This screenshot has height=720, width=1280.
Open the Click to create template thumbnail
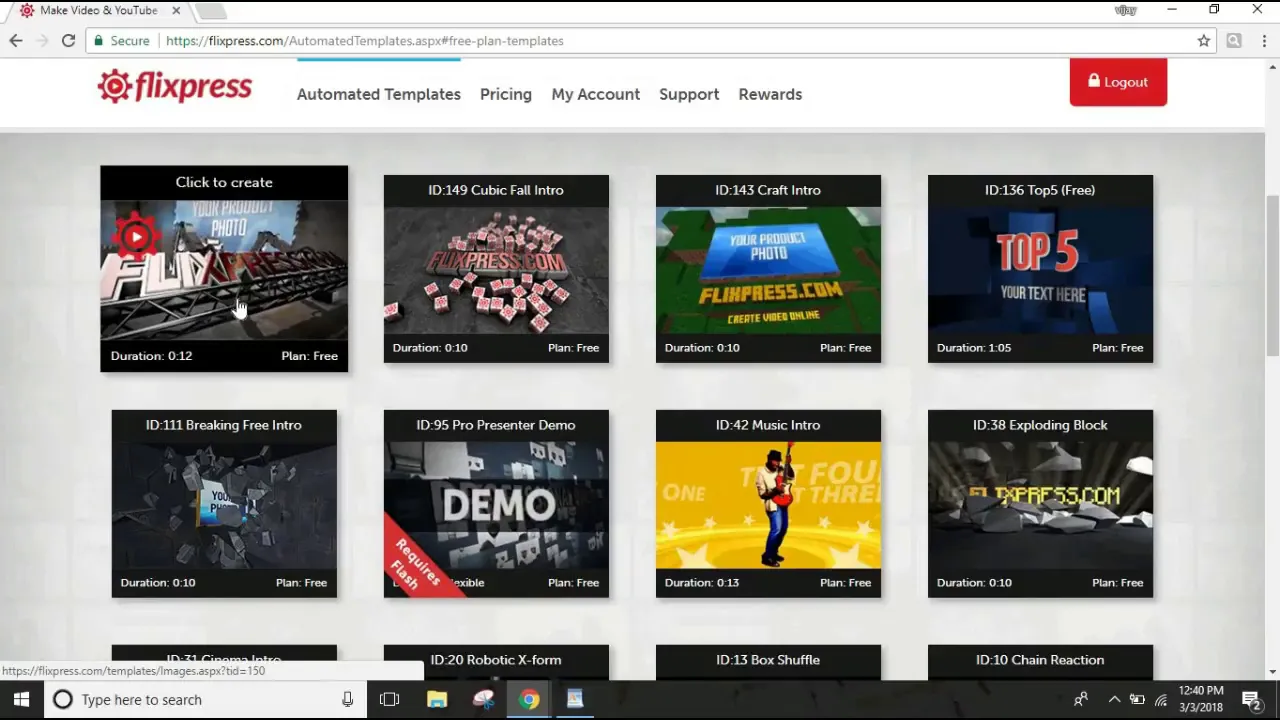tap(224, 269)
